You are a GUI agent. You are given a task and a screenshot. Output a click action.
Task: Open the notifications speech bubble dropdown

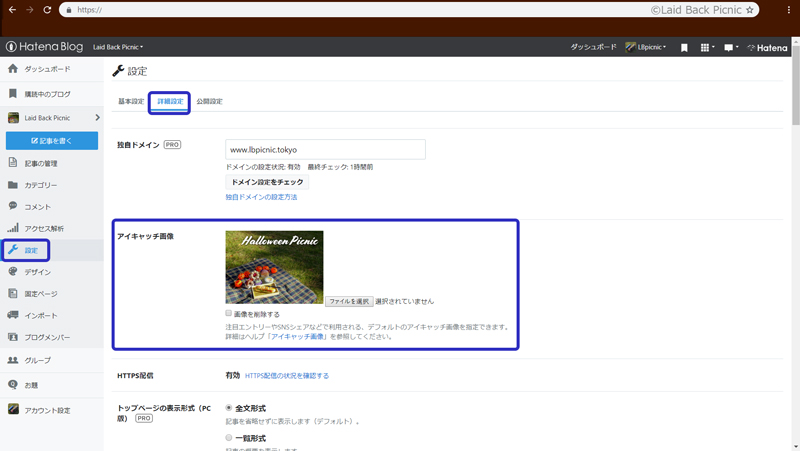731,47
